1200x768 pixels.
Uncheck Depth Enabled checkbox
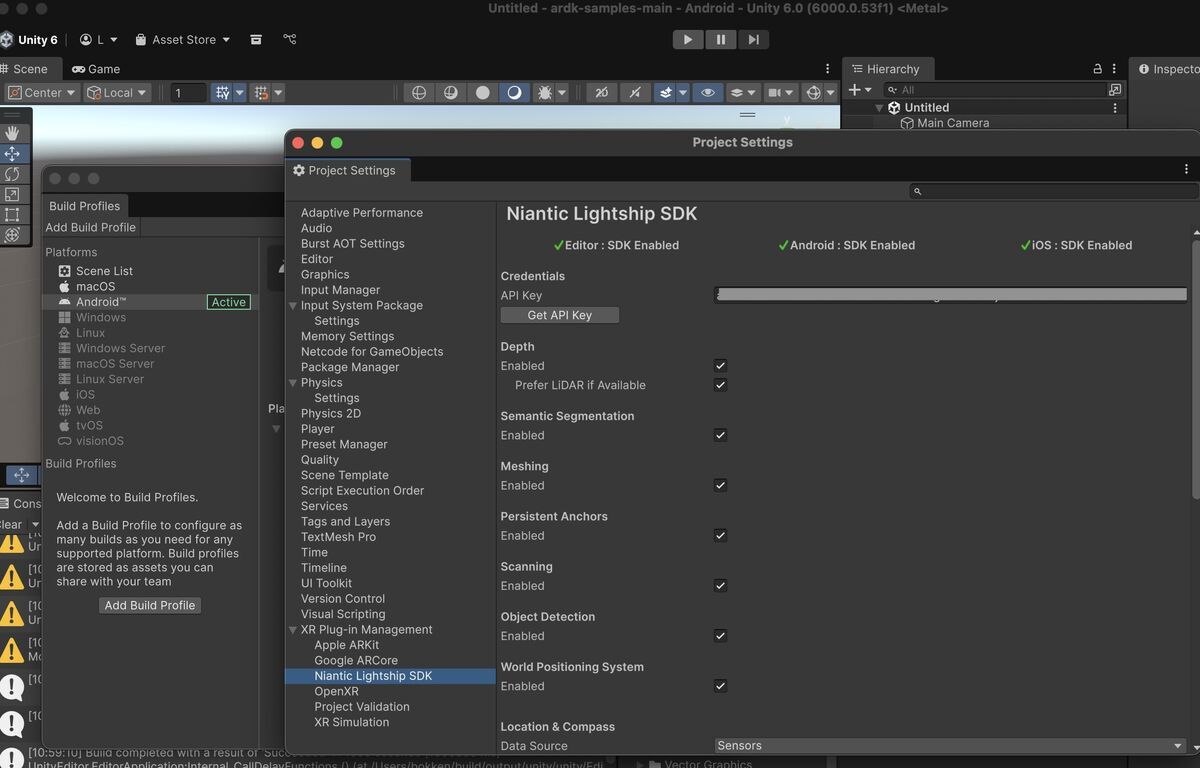[720, 366]
